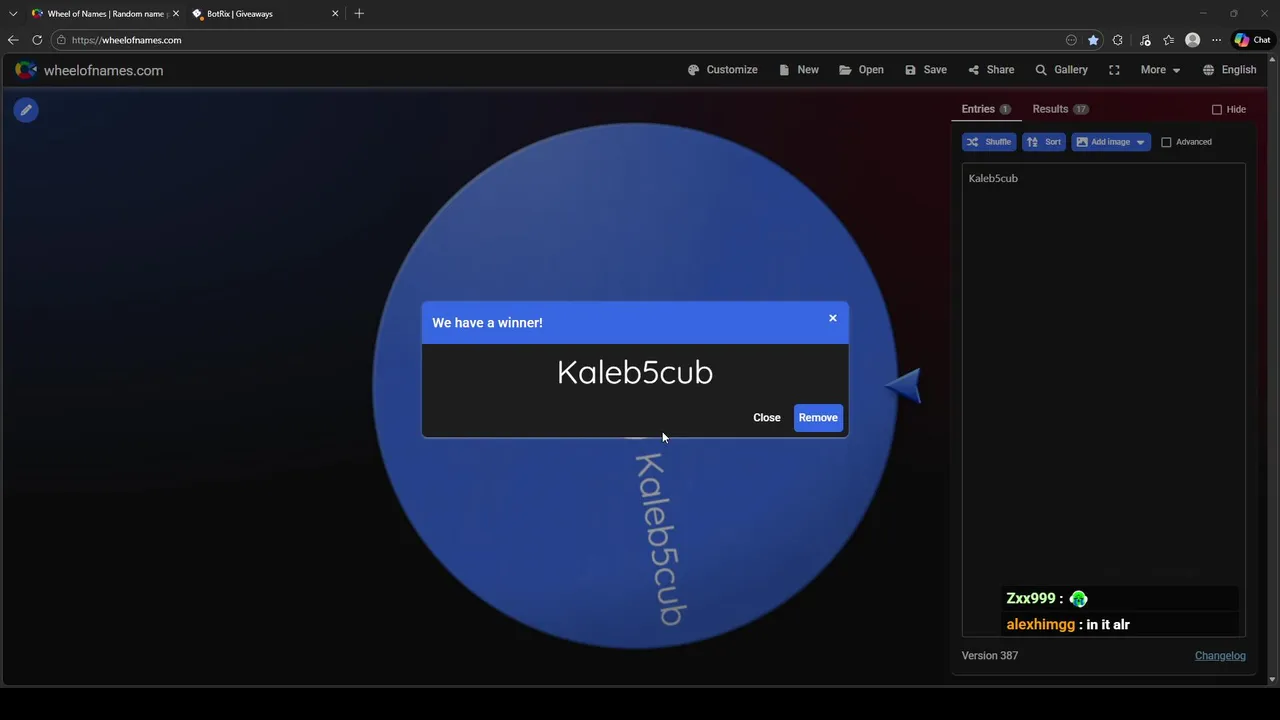Click Close in the winner dialog
Viewport: 1280px width, 720px height.
767,418
